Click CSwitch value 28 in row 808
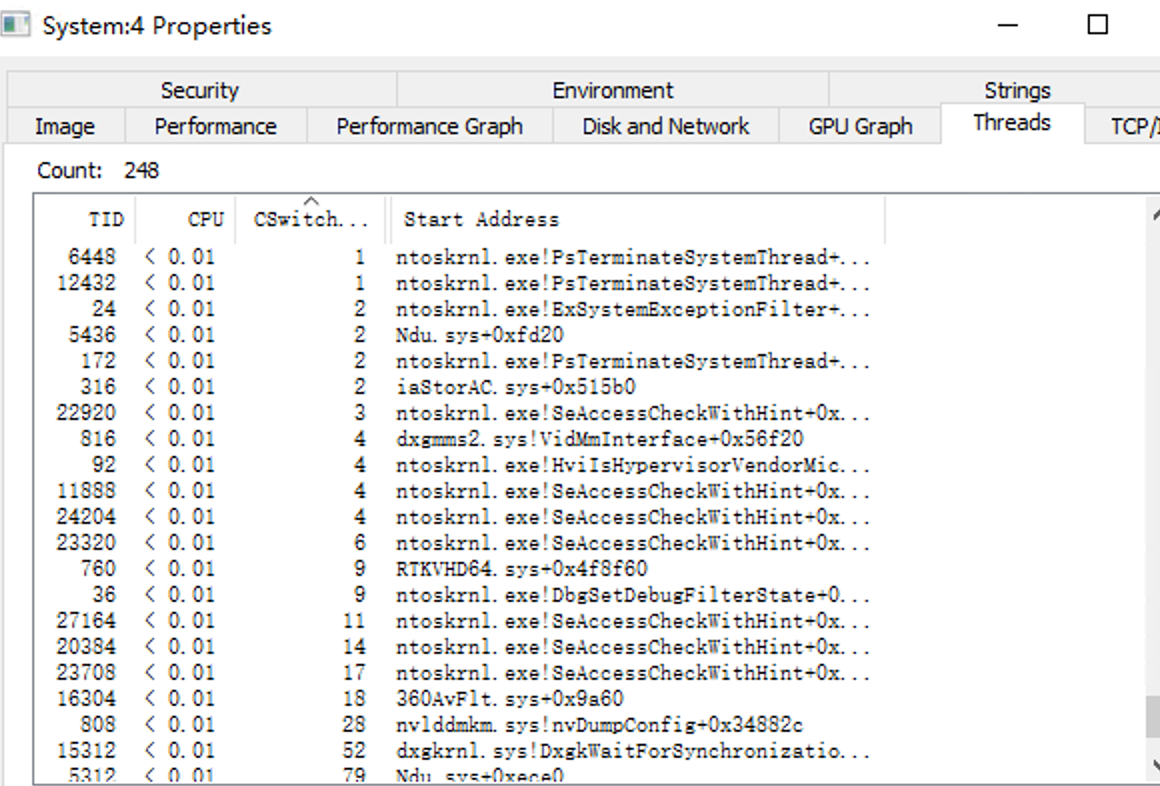The width and height of the screenshot is (1160, 786). (354, 724)
